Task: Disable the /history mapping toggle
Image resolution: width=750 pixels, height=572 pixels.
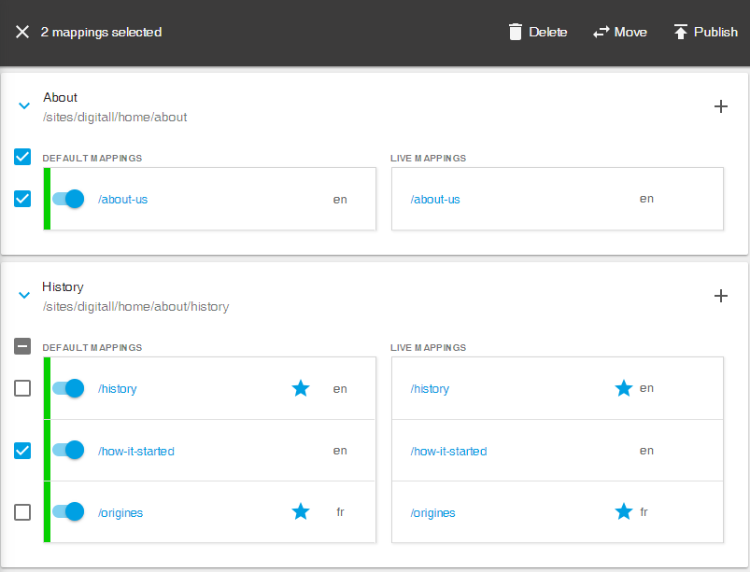Action: tap(68, 388)
